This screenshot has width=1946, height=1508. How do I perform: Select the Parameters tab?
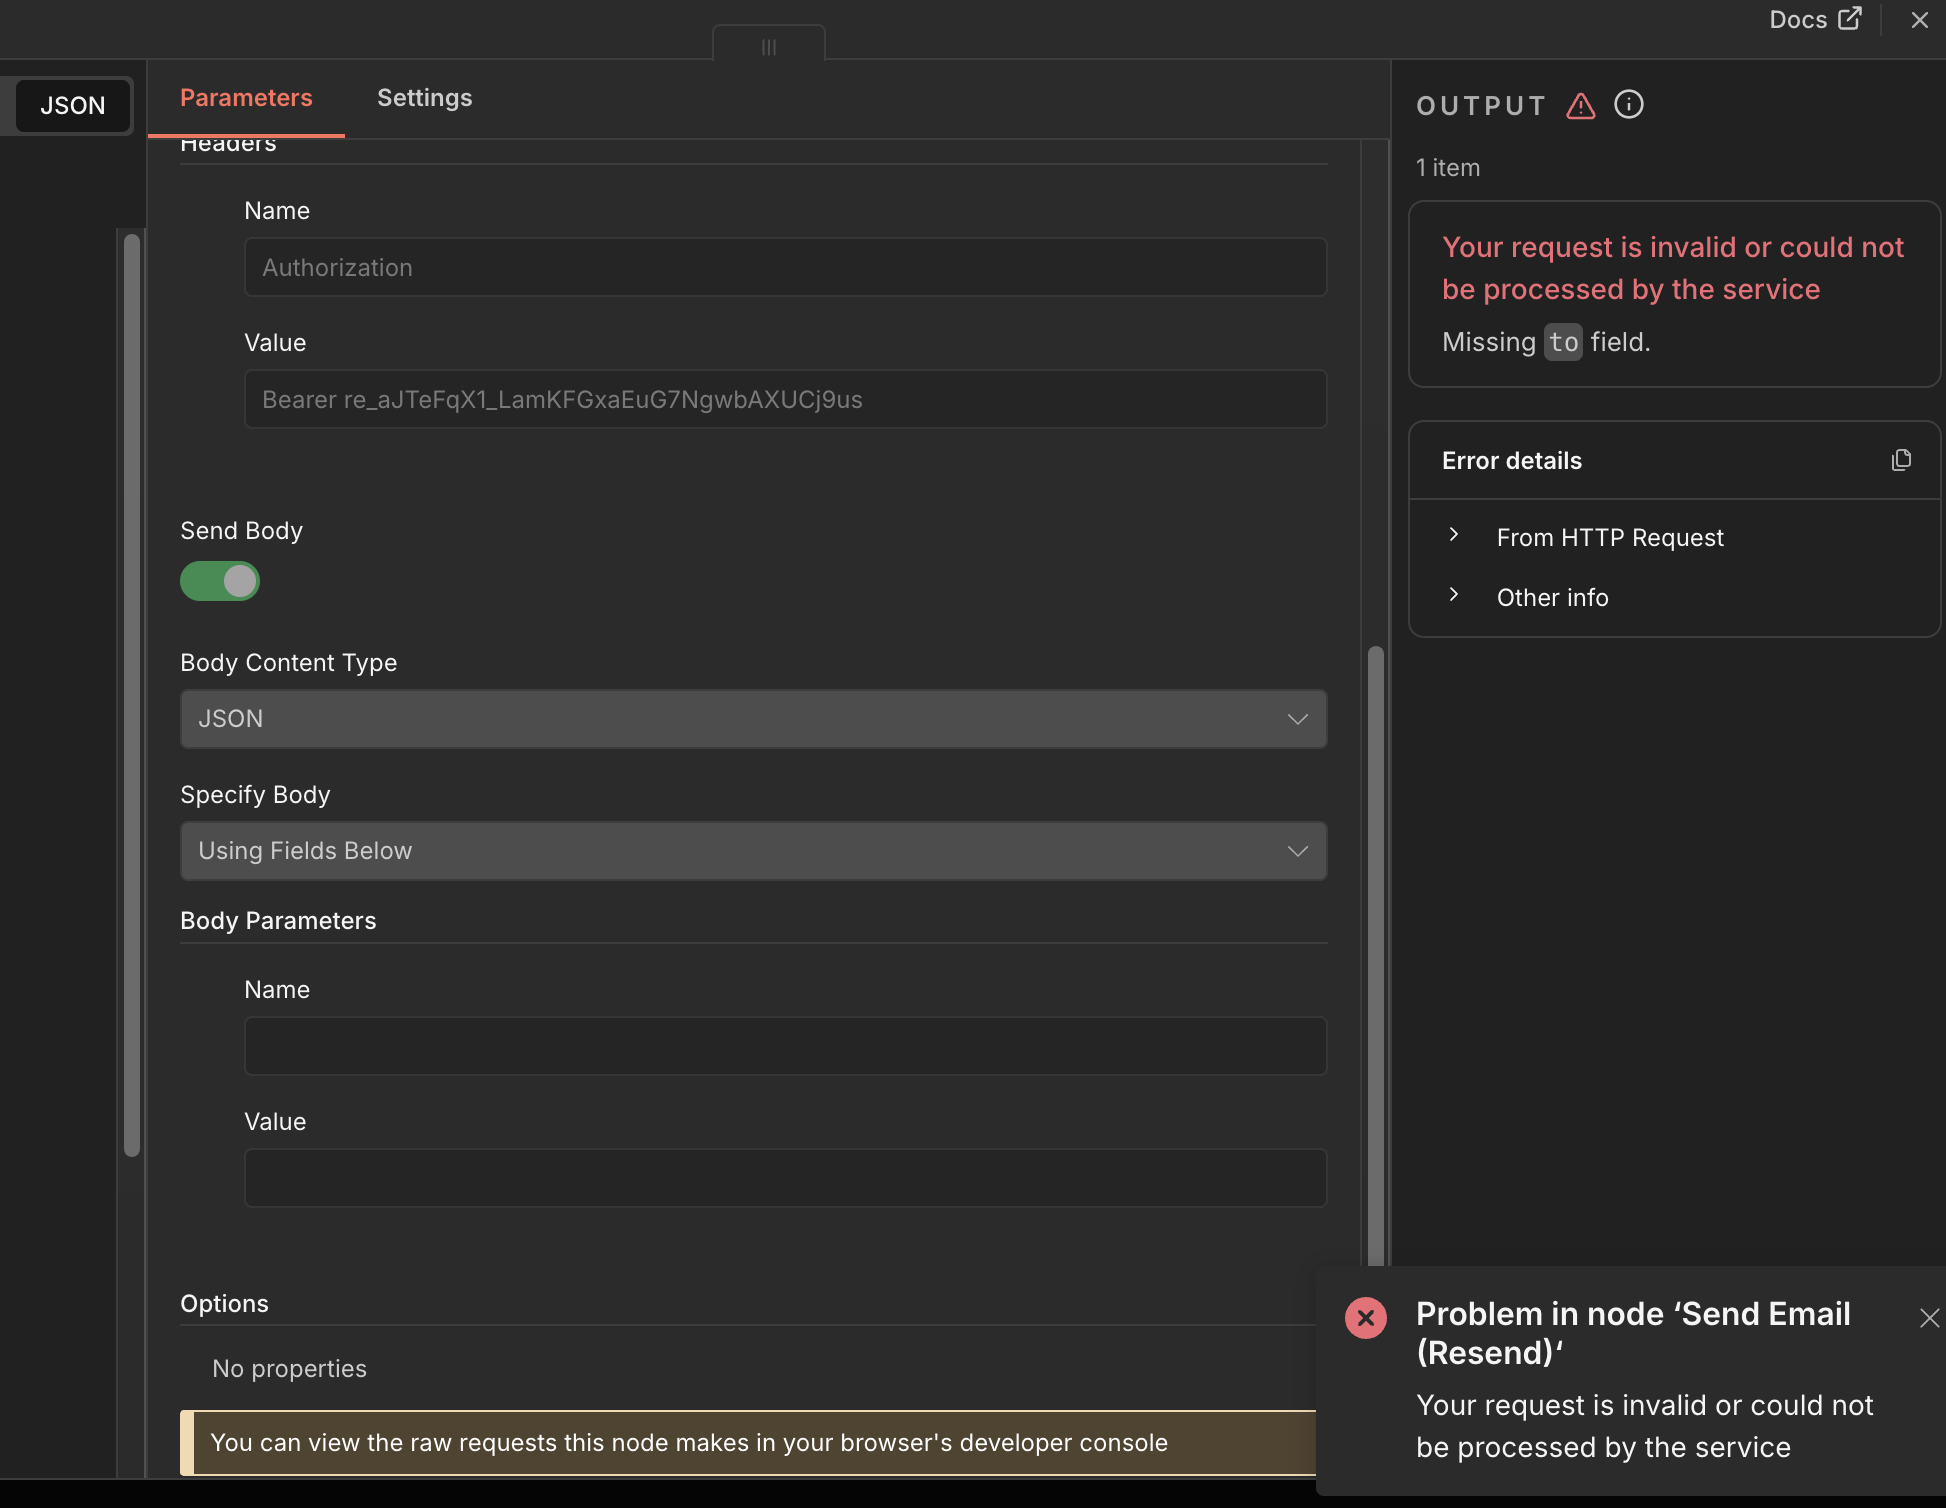point(246,98)
